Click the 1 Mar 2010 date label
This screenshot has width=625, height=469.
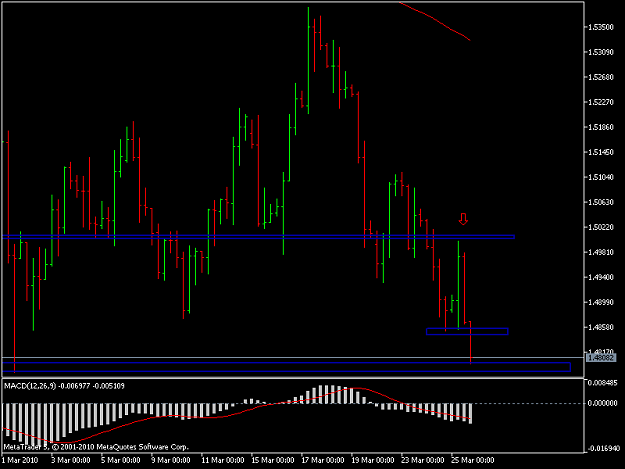20,460
